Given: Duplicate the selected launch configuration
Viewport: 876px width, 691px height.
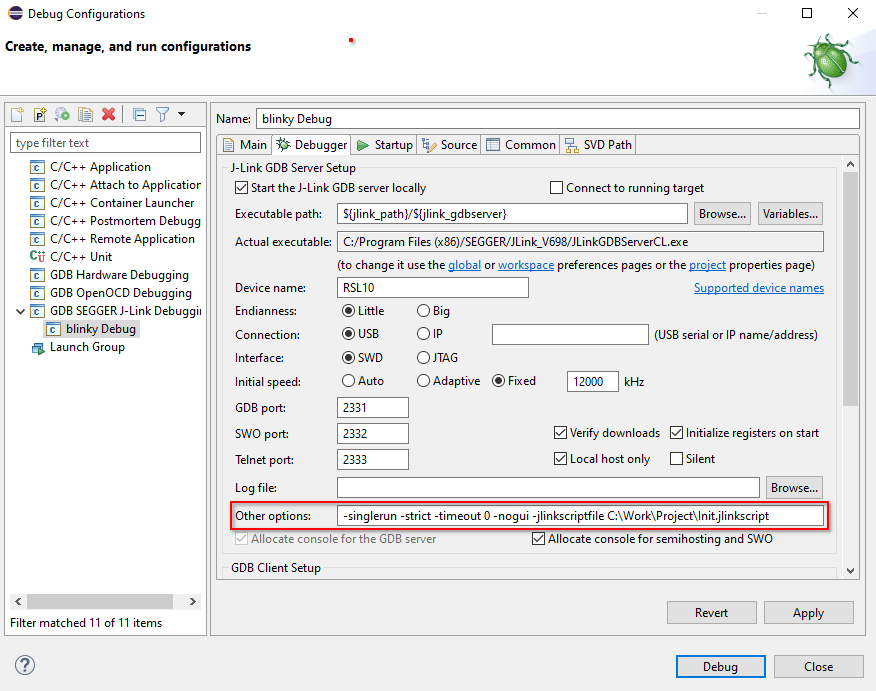Looking at the screenshot, I should click(85, 115).
